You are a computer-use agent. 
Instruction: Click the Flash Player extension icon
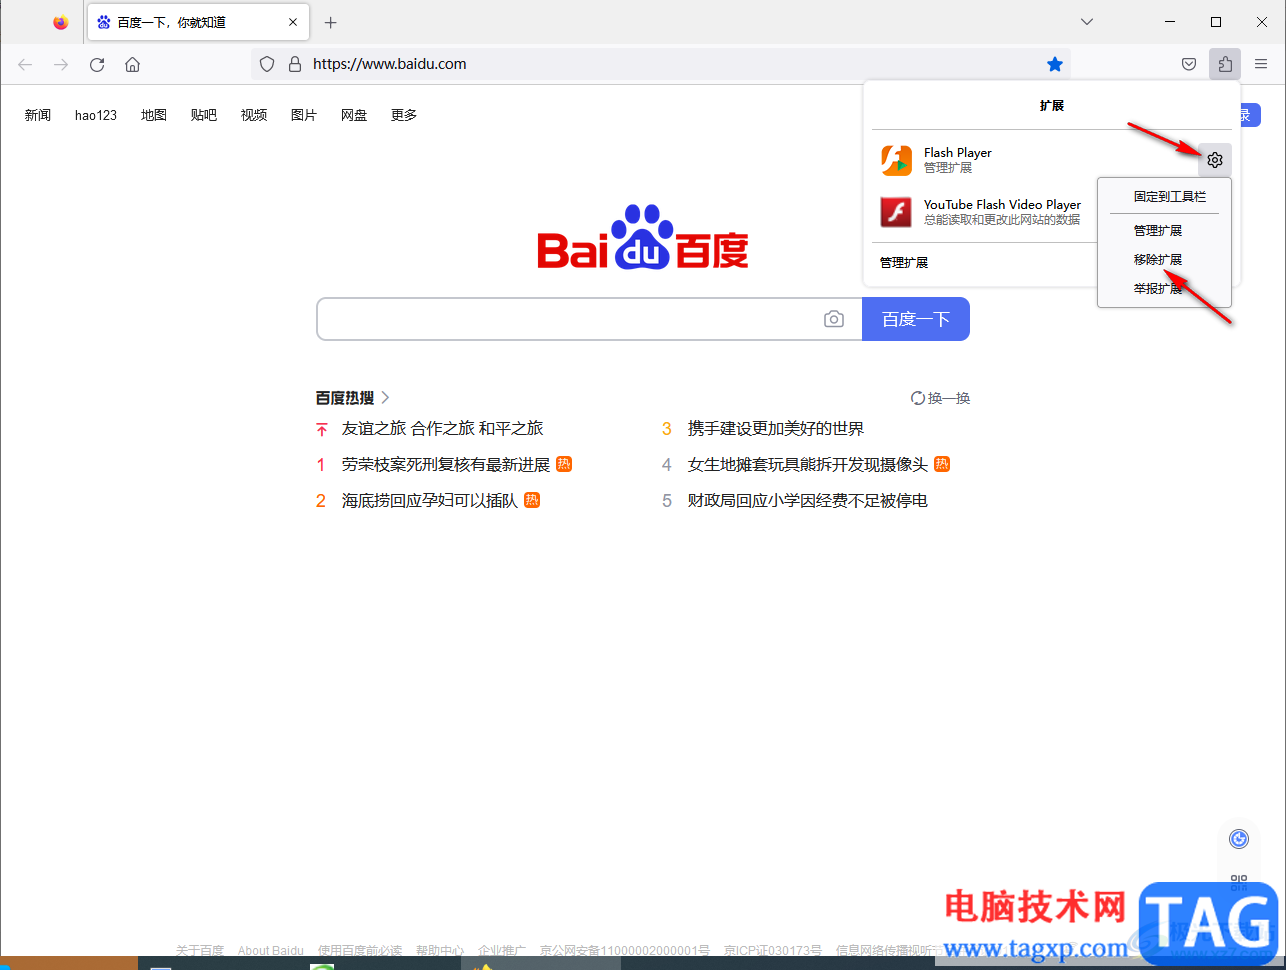click(896, 160)
